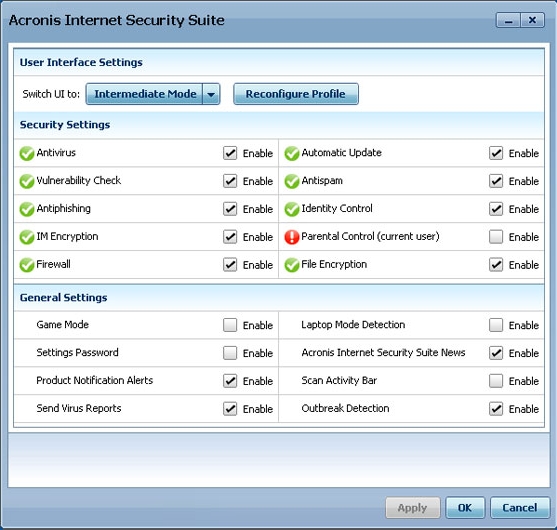The width and height of the screenshot is (557, 530).
Task: Click the status icon next to File Encryption
Action: coord(292,265)
